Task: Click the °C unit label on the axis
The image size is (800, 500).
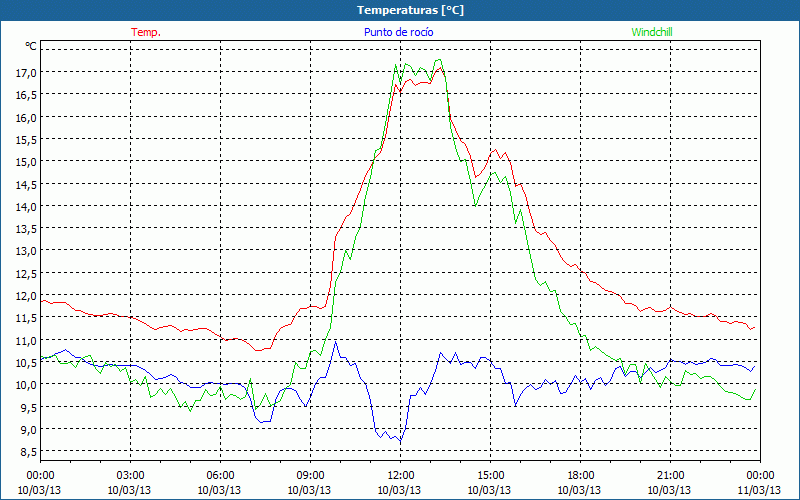Action: 31,46
